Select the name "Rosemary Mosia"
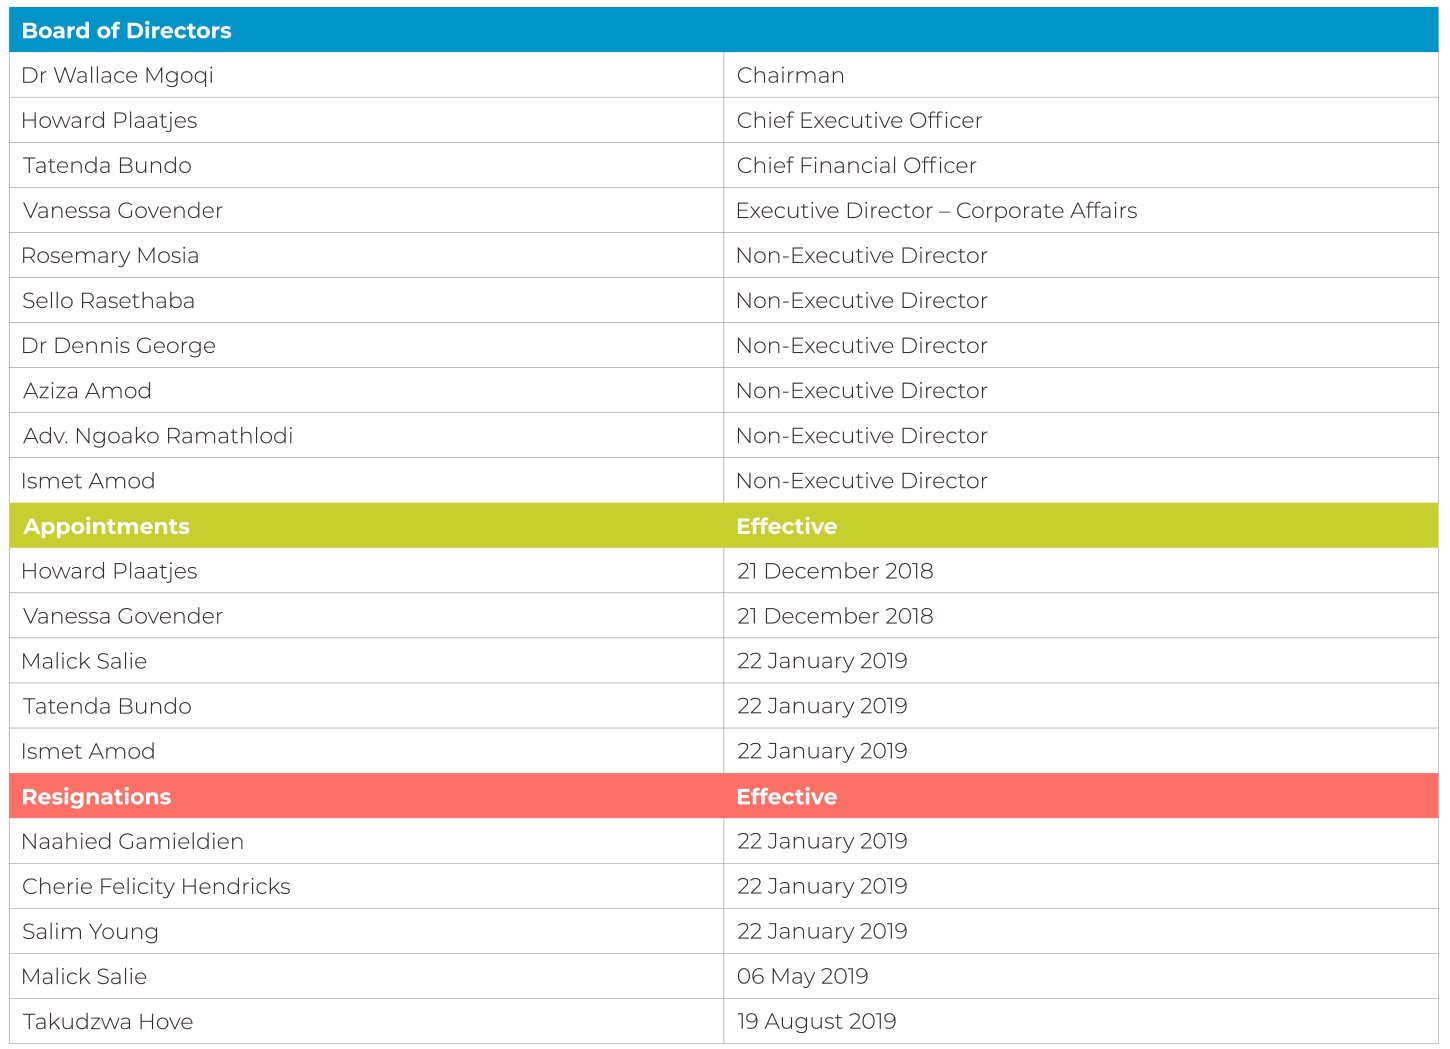Viewport: 1450px width, 1049px height. tap(111, 256)
